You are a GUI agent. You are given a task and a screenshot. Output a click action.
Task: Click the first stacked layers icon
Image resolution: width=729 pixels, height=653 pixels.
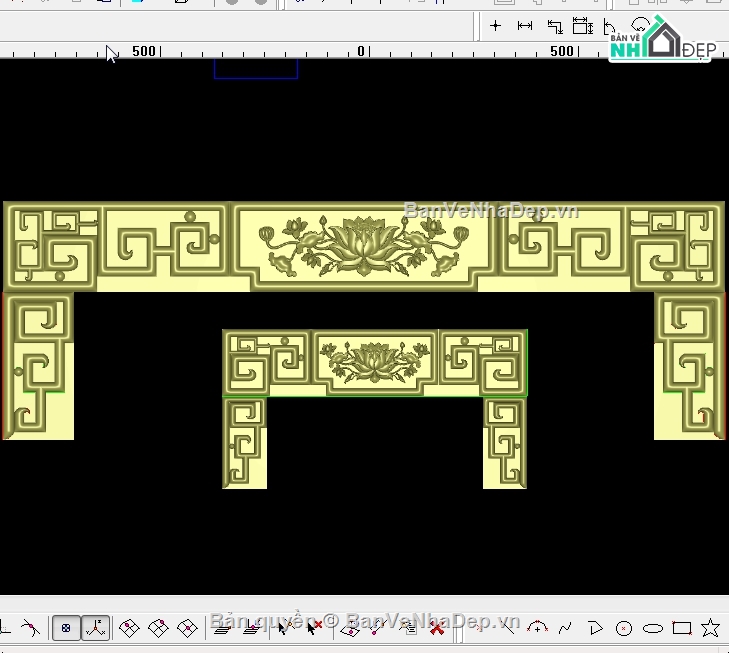pyautogui.click(x=222, y=628)
